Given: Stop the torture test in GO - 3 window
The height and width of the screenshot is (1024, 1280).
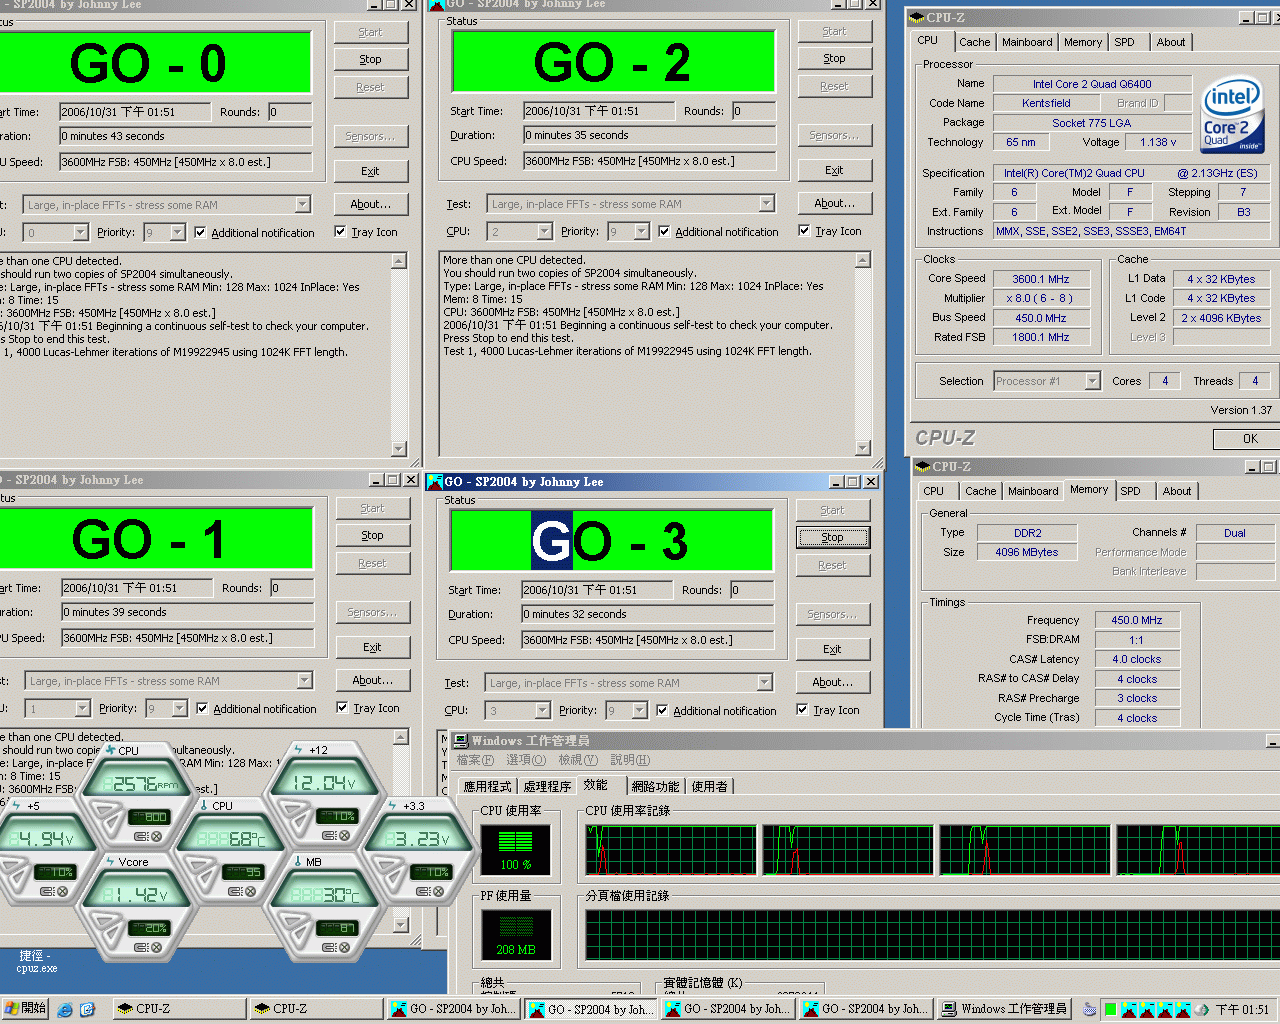Looking at the screenshot, I should point(833,537).
